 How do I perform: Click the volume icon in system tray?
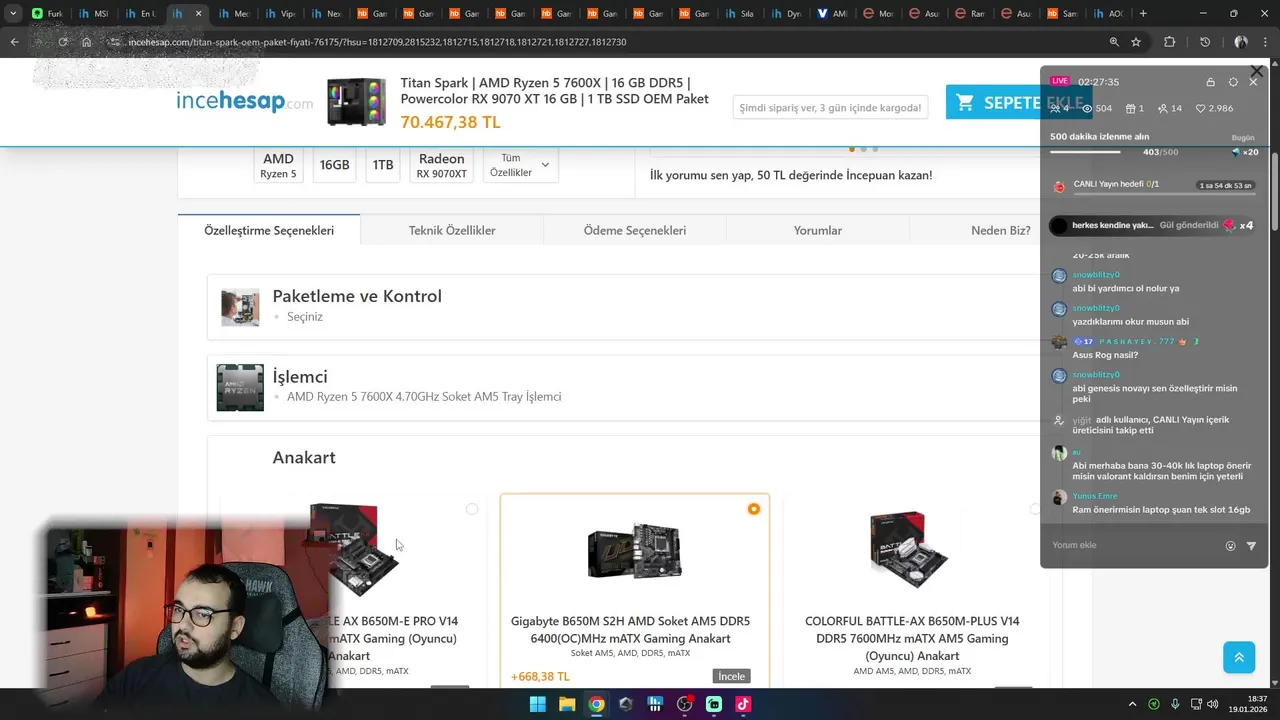point(1215,704)
